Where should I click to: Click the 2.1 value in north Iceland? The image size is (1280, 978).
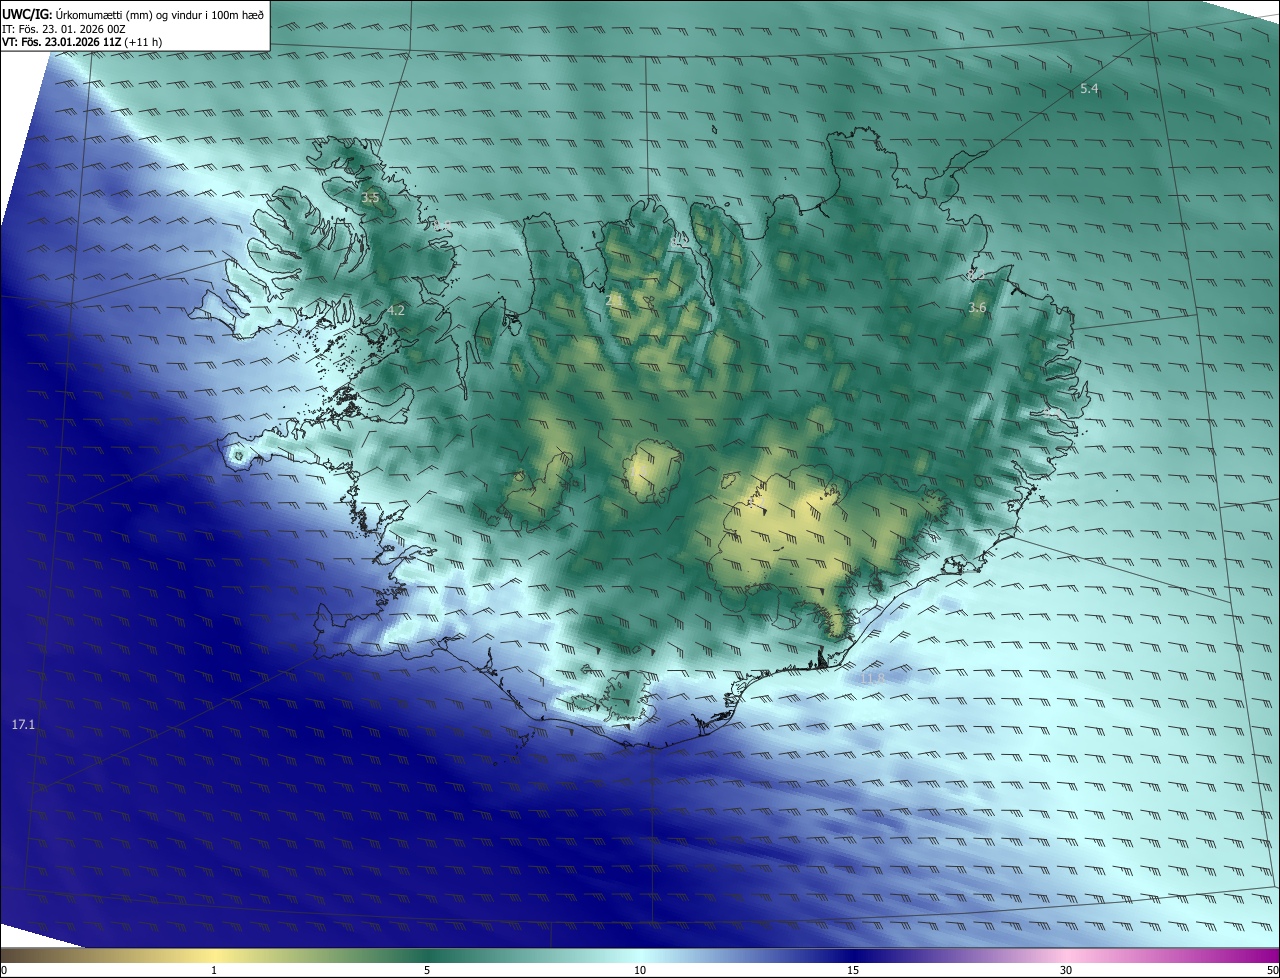615,299
